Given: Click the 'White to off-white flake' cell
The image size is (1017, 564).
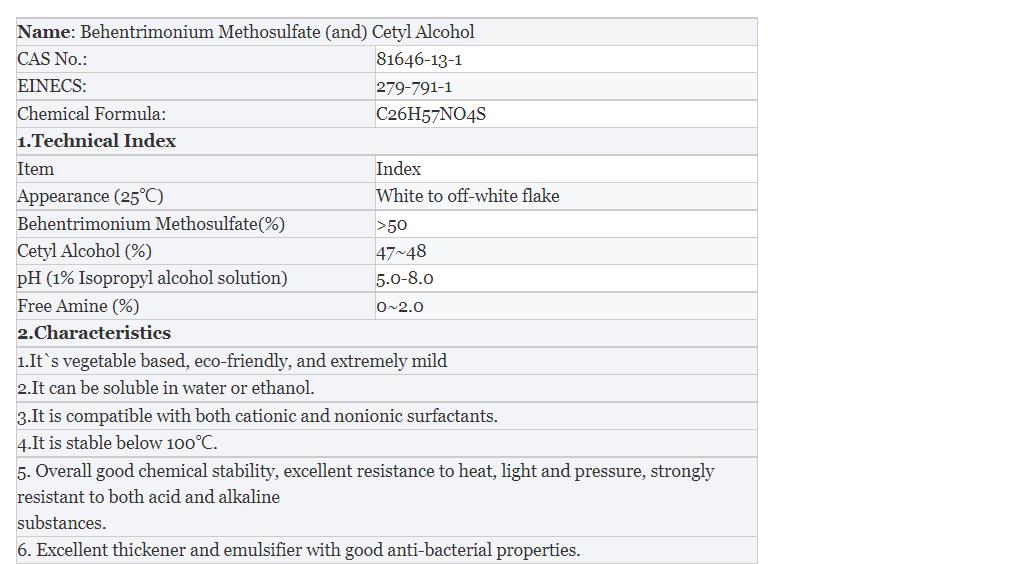Looking at the screenshot, I should (467, 196).
